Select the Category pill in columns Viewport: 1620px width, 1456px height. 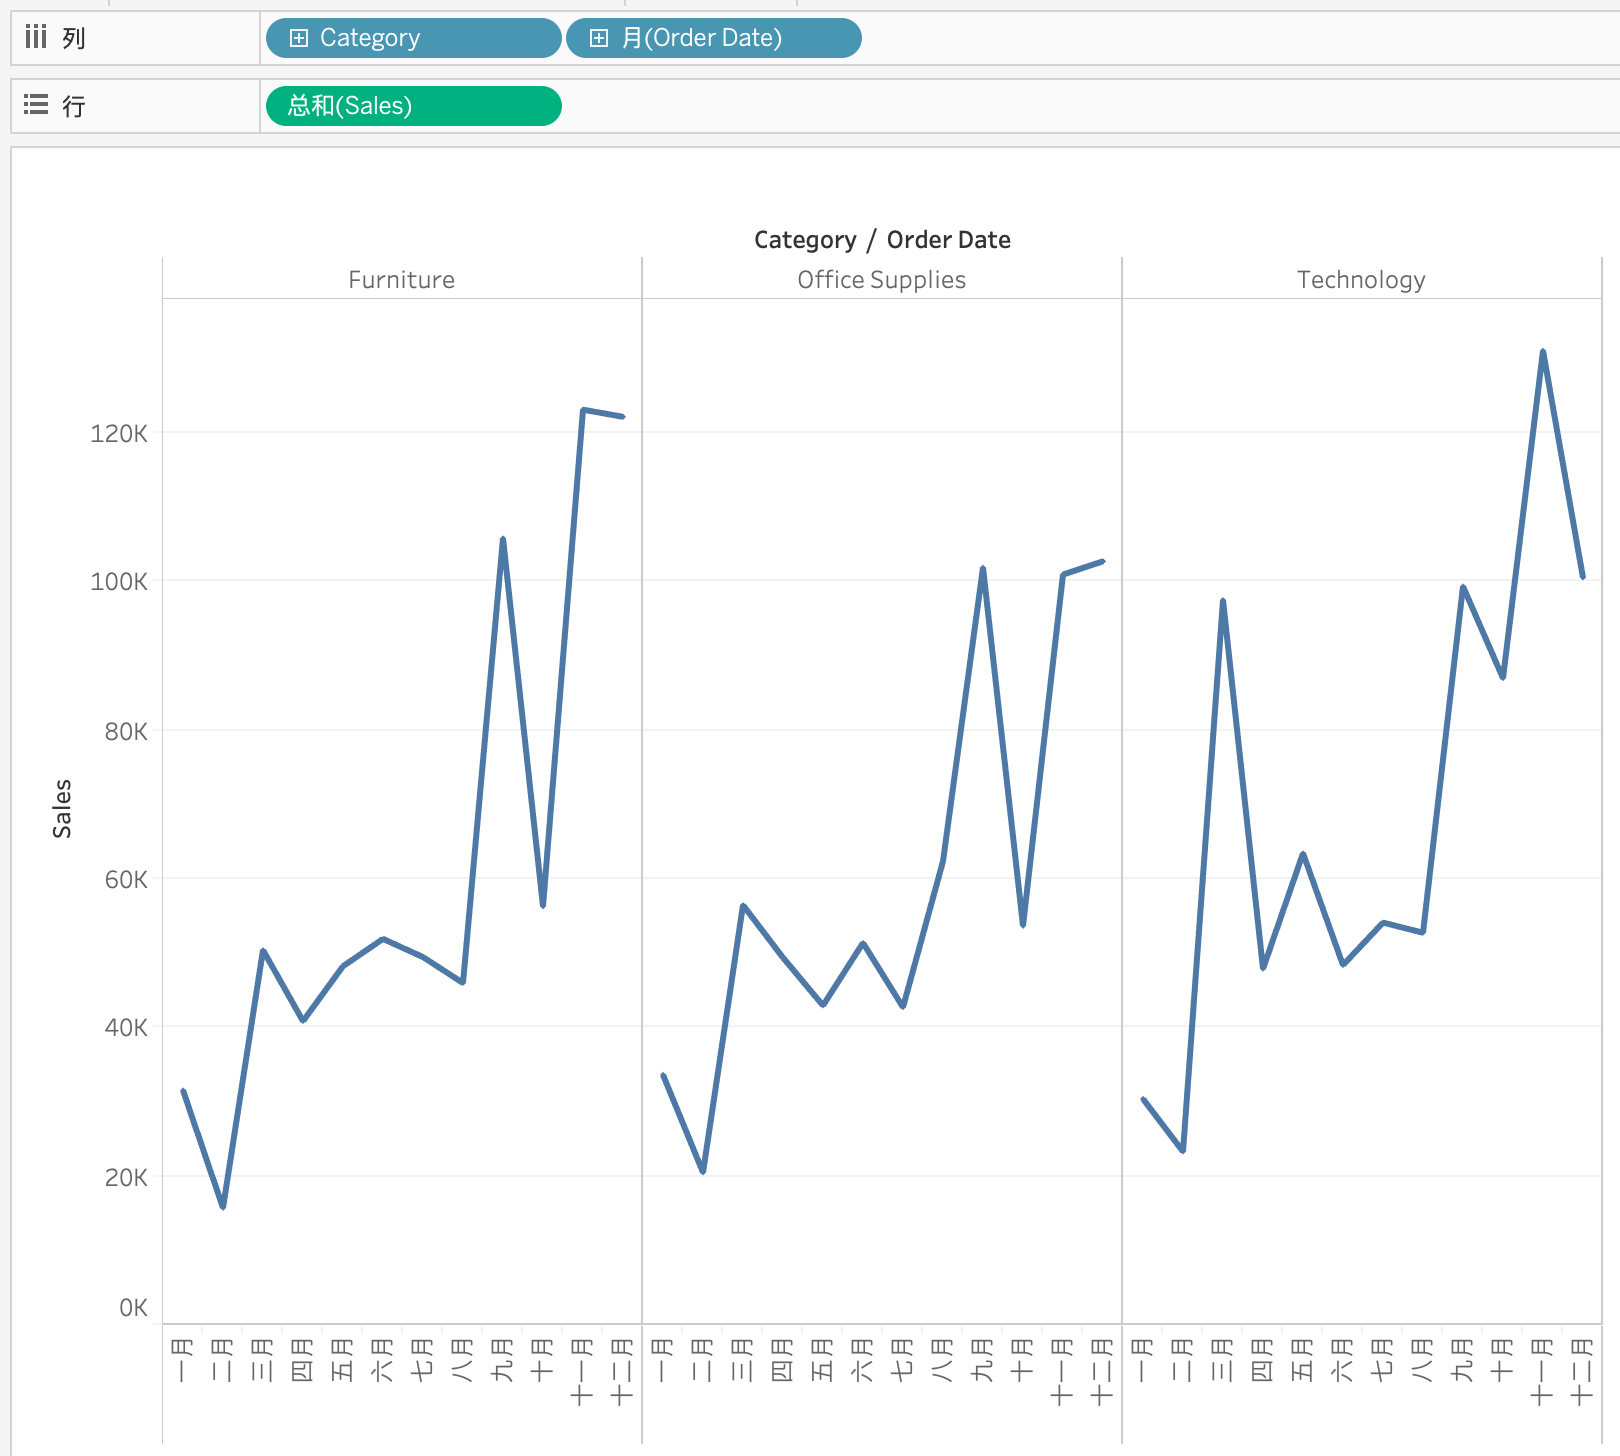[x=413, y=38]
